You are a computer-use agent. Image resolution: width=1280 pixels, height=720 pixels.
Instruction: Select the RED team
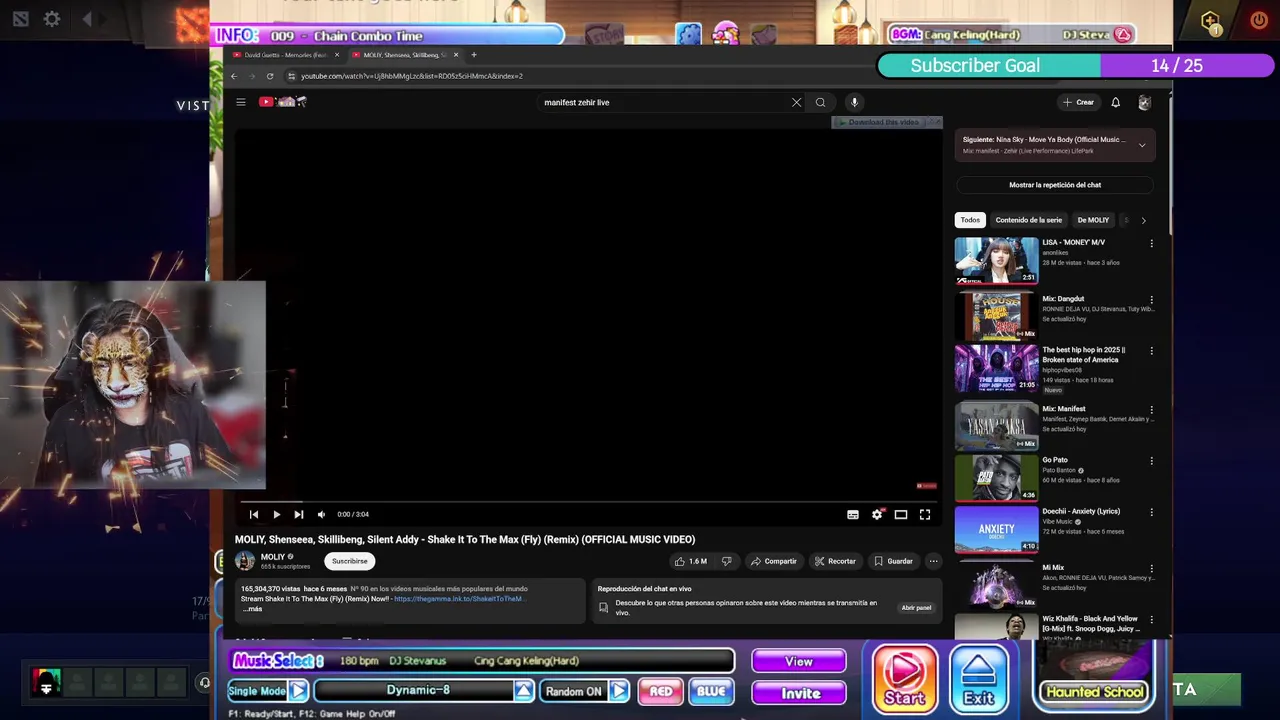coord(661,691)
